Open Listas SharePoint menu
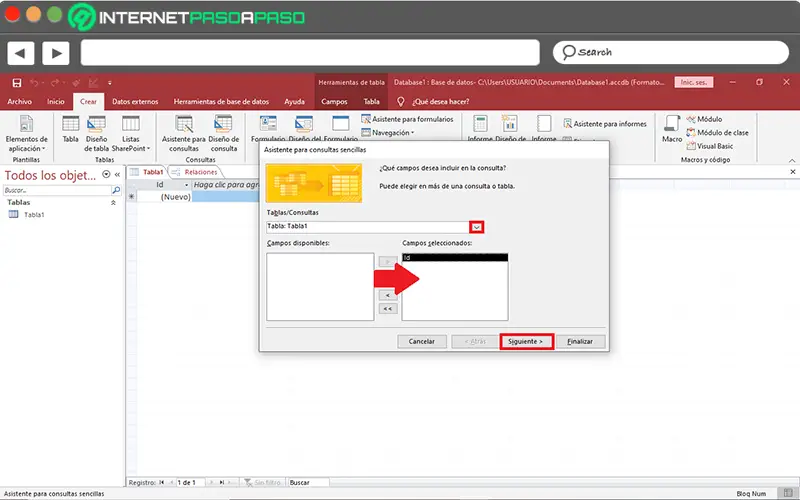The width and height of the screenshot is (800, 500). 131,134
